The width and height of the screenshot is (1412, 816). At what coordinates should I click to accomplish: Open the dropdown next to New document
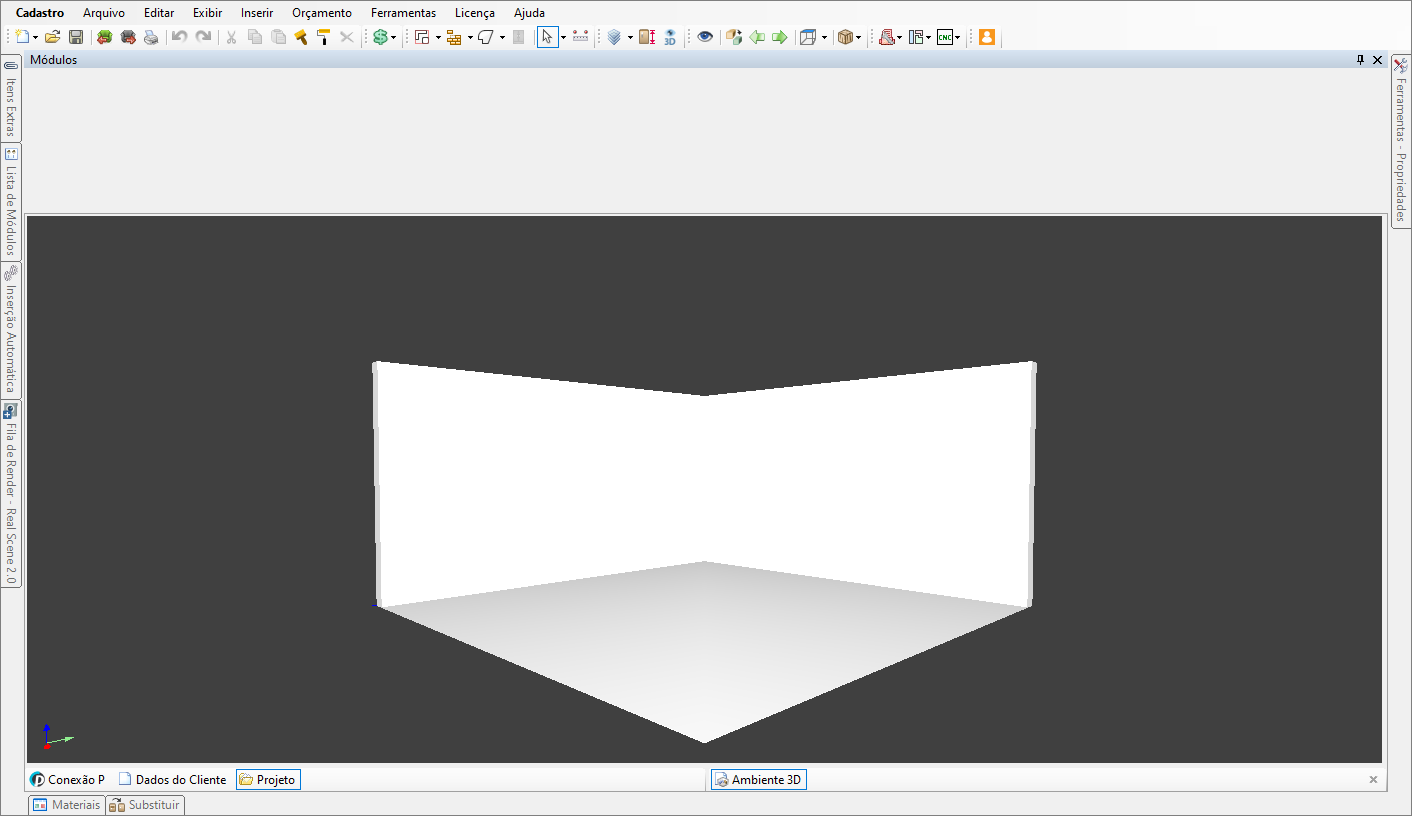pyautogui.click(x=35, y=37)
